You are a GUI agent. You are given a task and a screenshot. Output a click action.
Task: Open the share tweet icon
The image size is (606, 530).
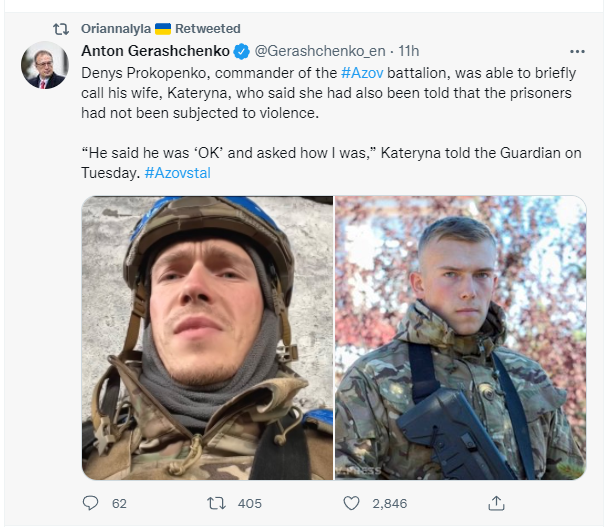pyautogui.click(x=496, y=502)
